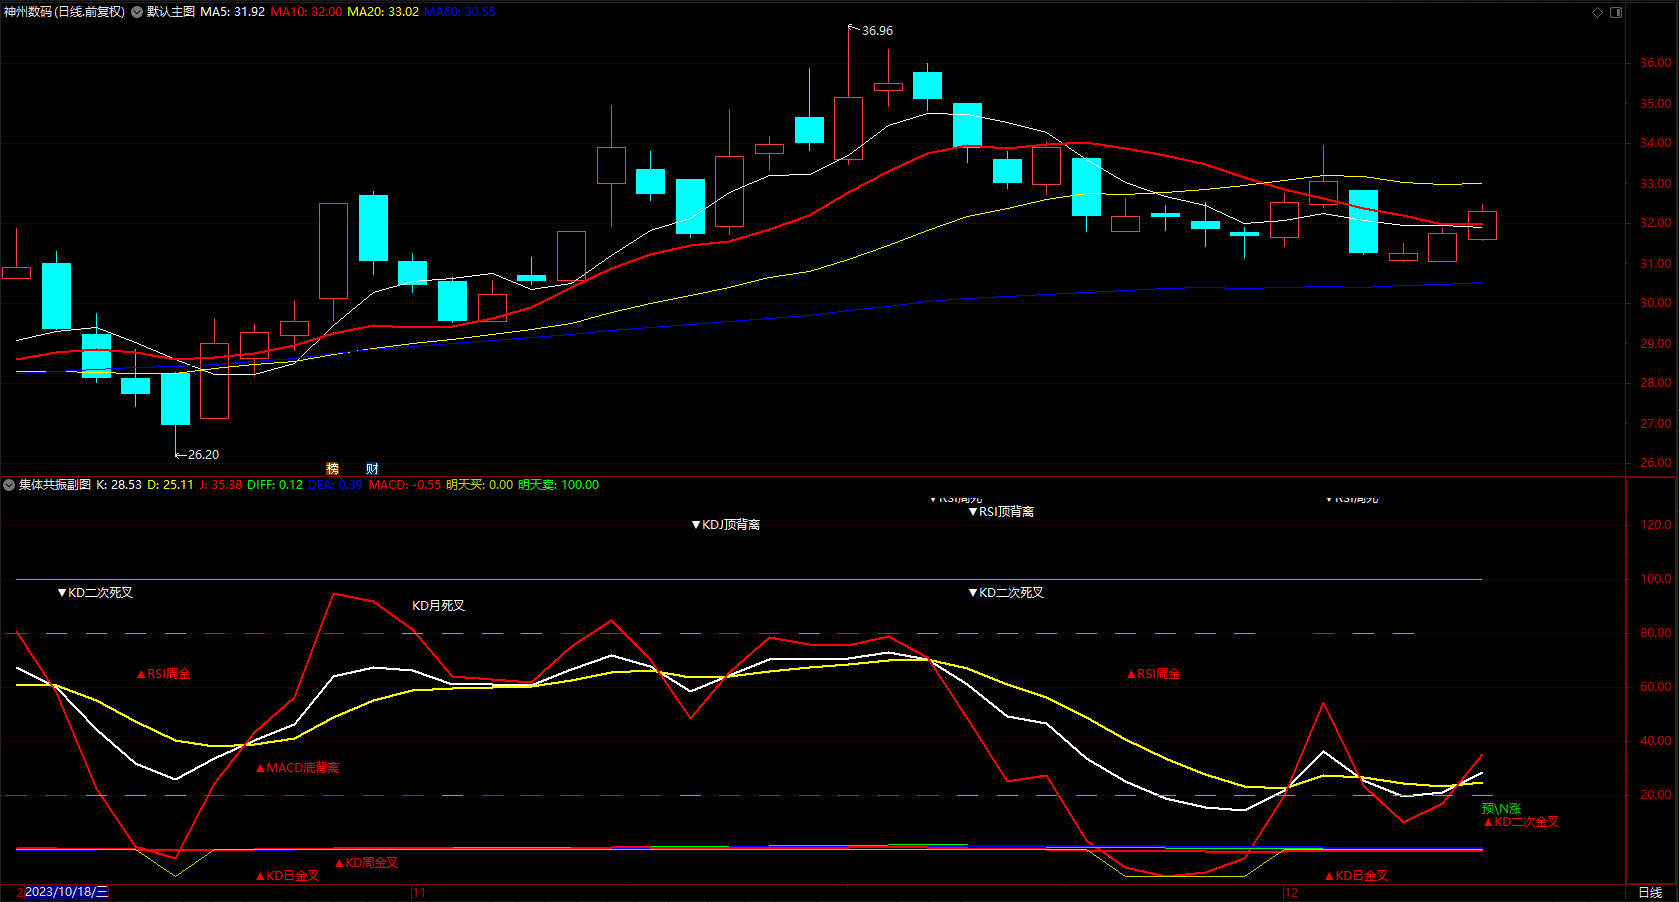Click the MACD底背离 signal label
1679x902 pixels.
pyautogui.click(x=298, y=768)
